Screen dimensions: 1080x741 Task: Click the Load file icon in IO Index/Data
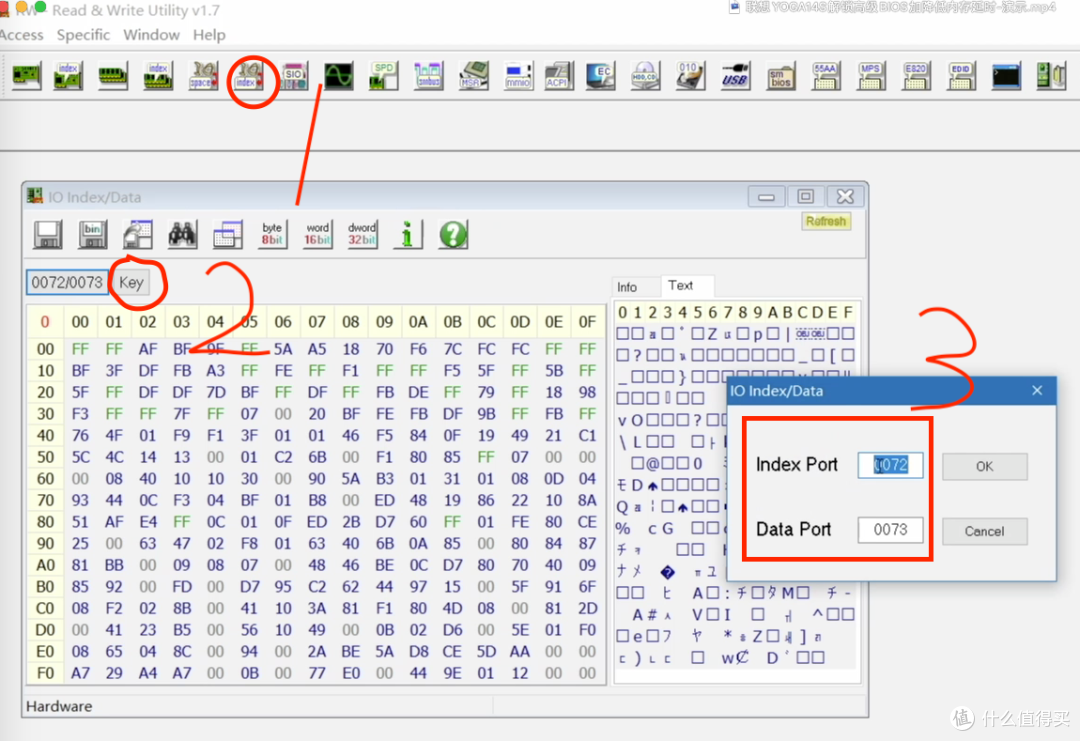(138, 234)
